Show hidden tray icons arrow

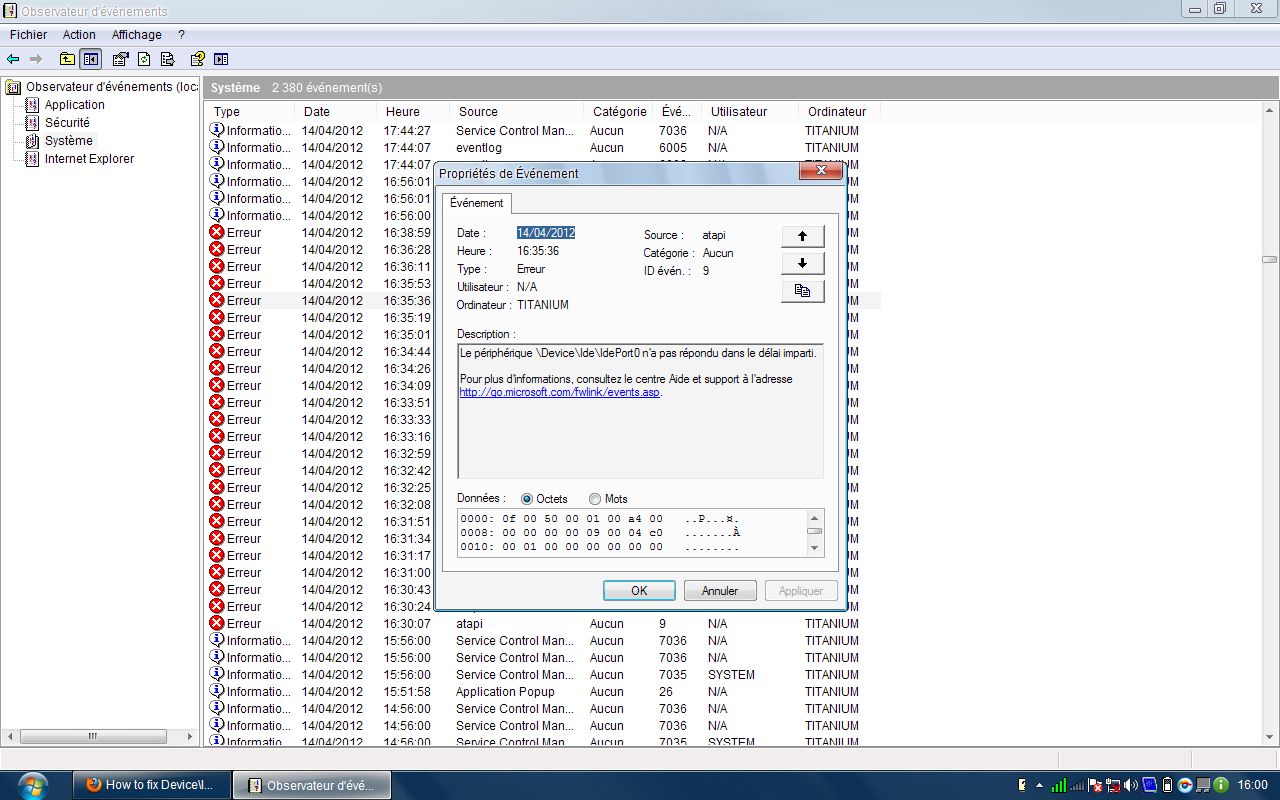pos(1039,785)
